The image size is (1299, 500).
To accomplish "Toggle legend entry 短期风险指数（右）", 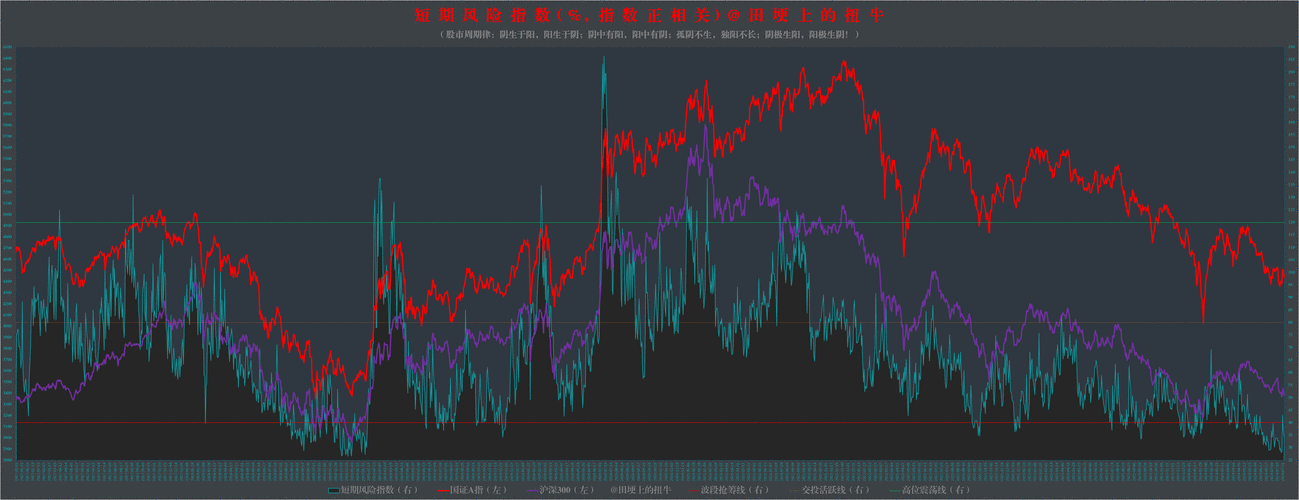I will click(x=372, y=490).
